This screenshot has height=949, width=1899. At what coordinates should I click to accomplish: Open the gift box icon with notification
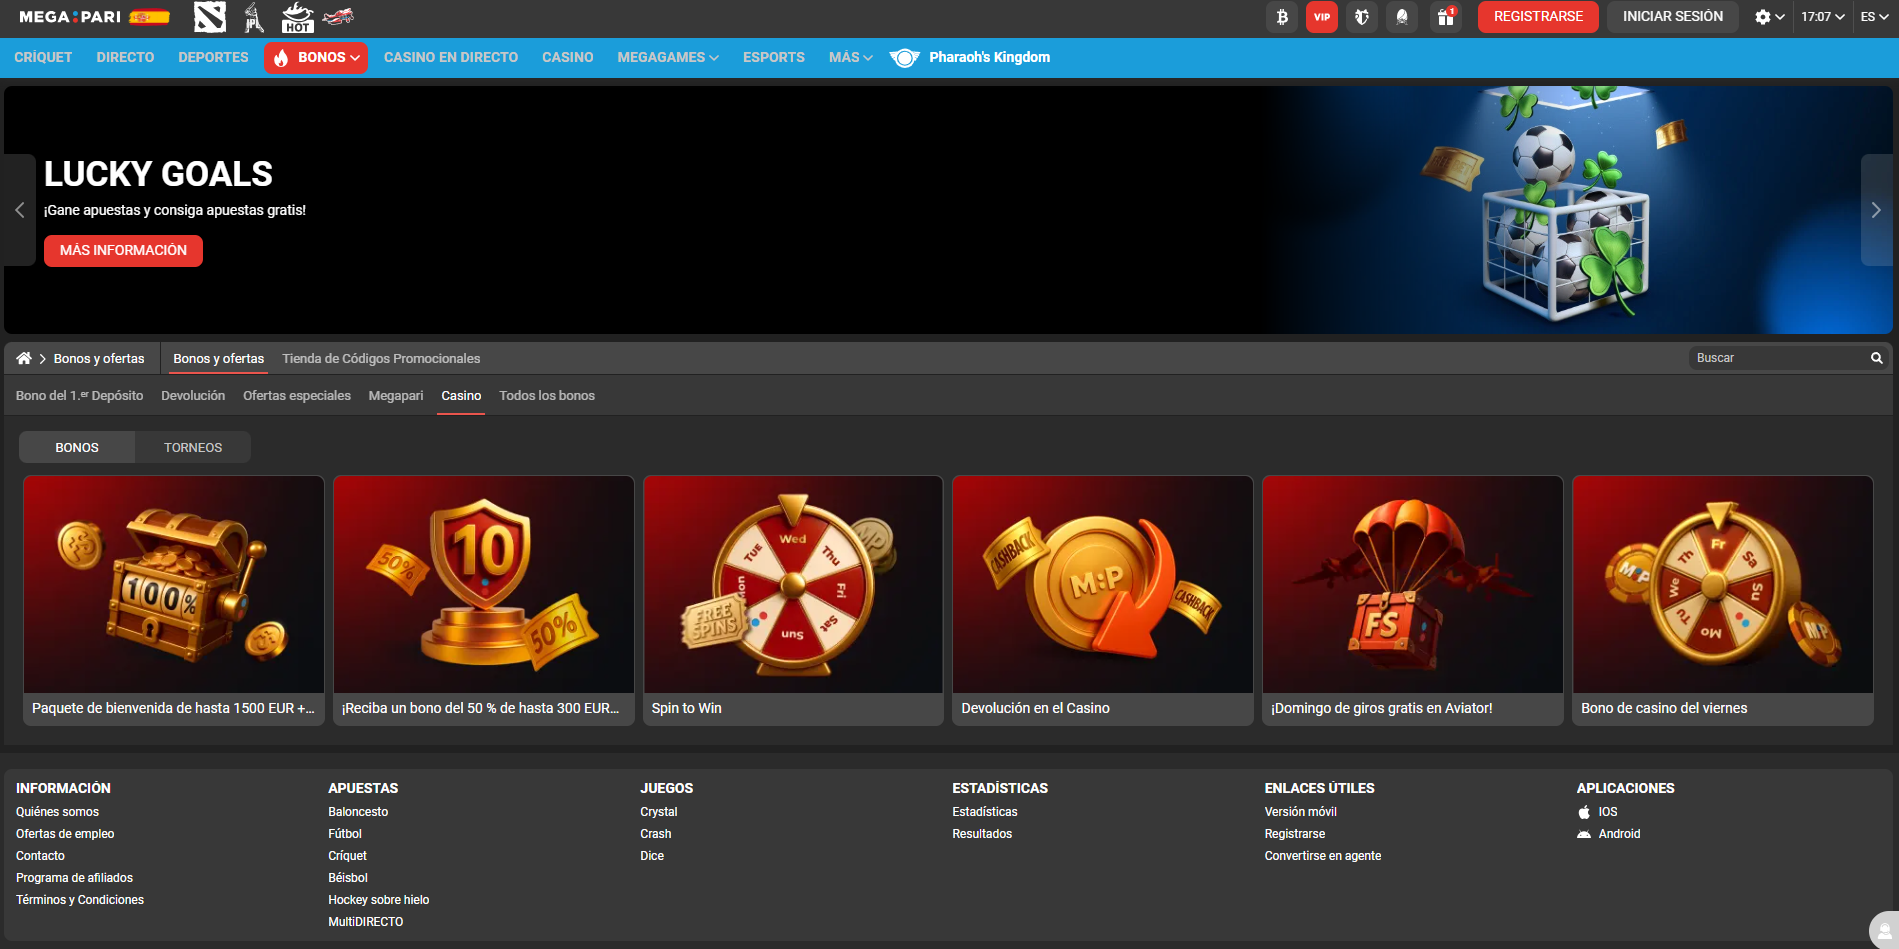click(1446, 17)
